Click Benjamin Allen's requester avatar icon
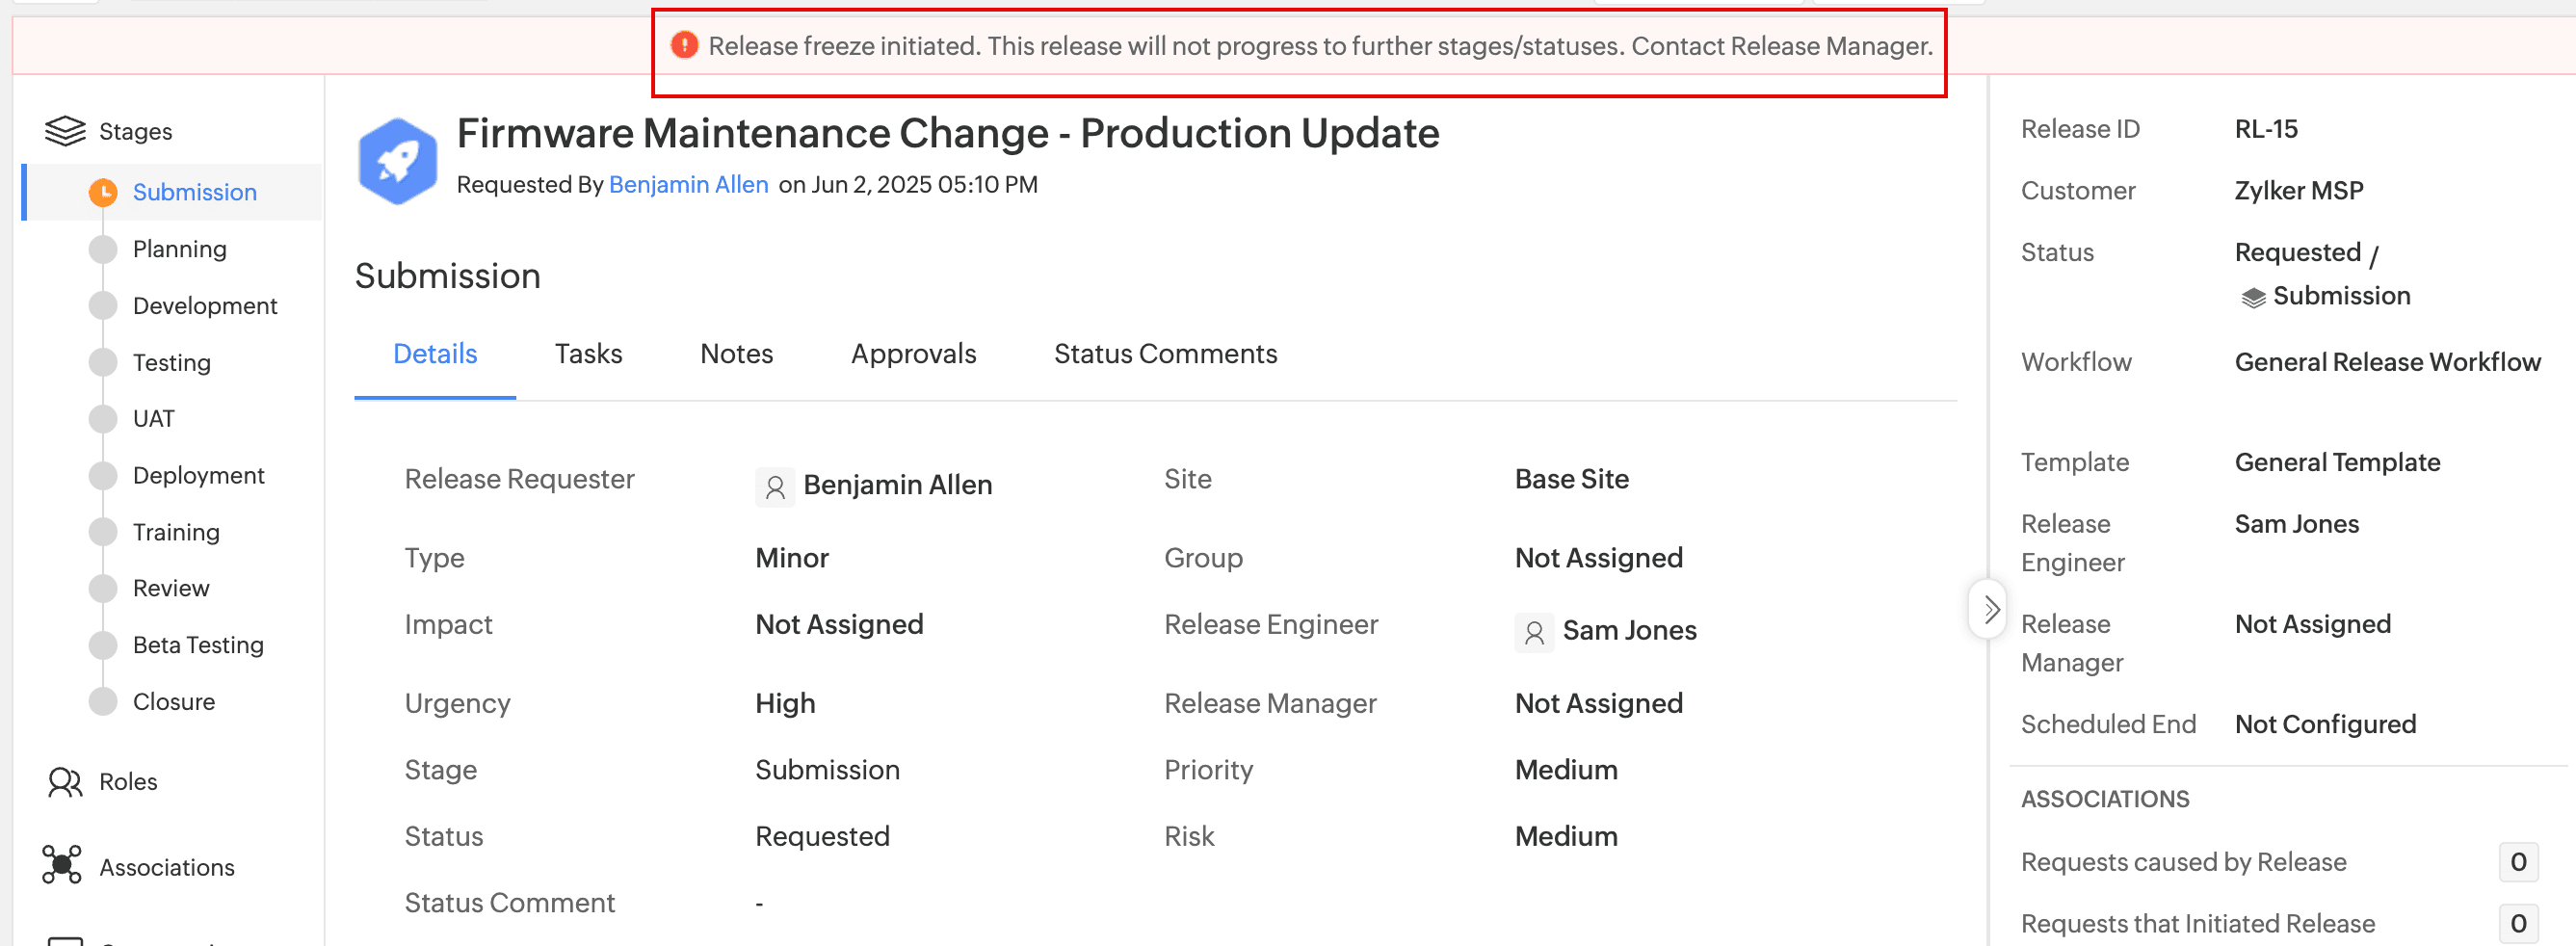Screen dimensions: 2576x946 (x=775, y=487)
